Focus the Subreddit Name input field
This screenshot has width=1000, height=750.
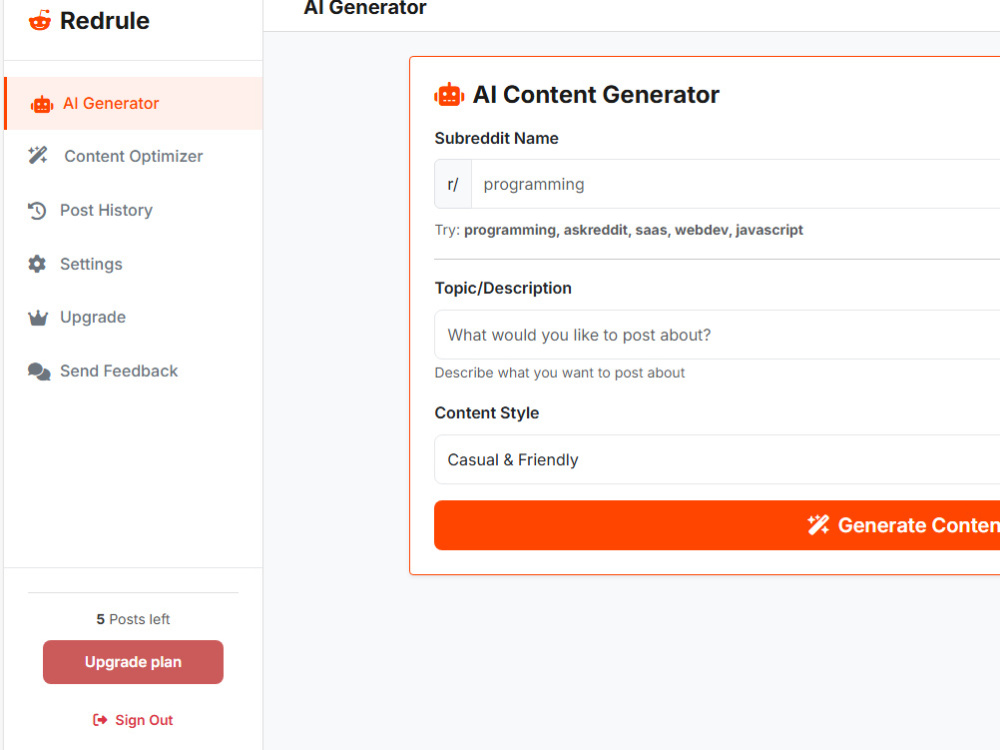736,184
